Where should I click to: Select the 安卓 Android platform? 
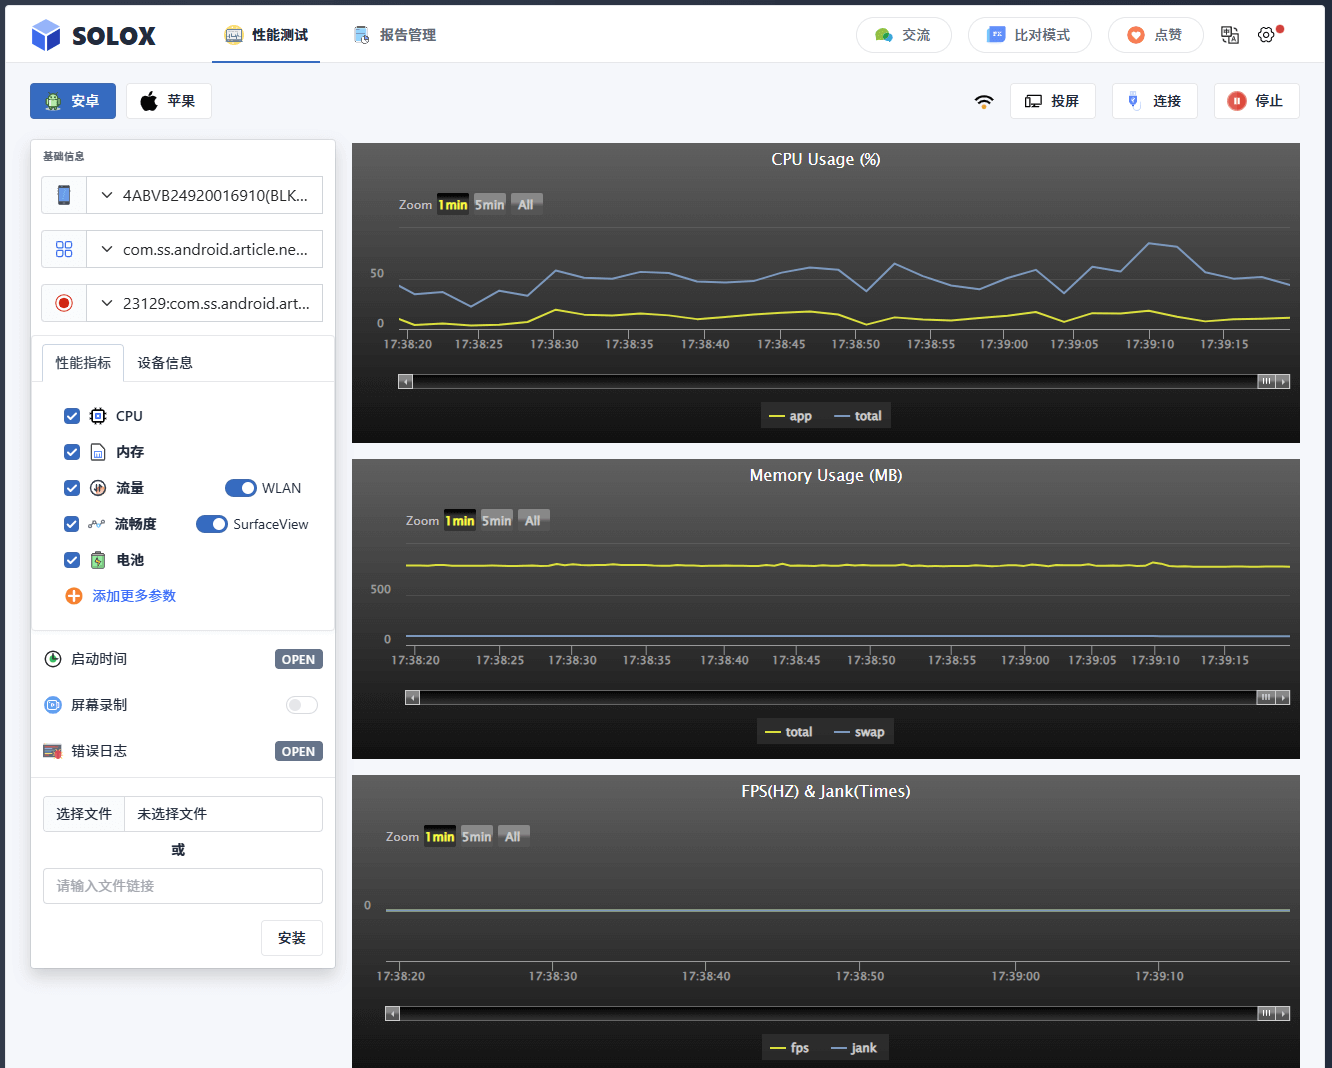point(73,101)
